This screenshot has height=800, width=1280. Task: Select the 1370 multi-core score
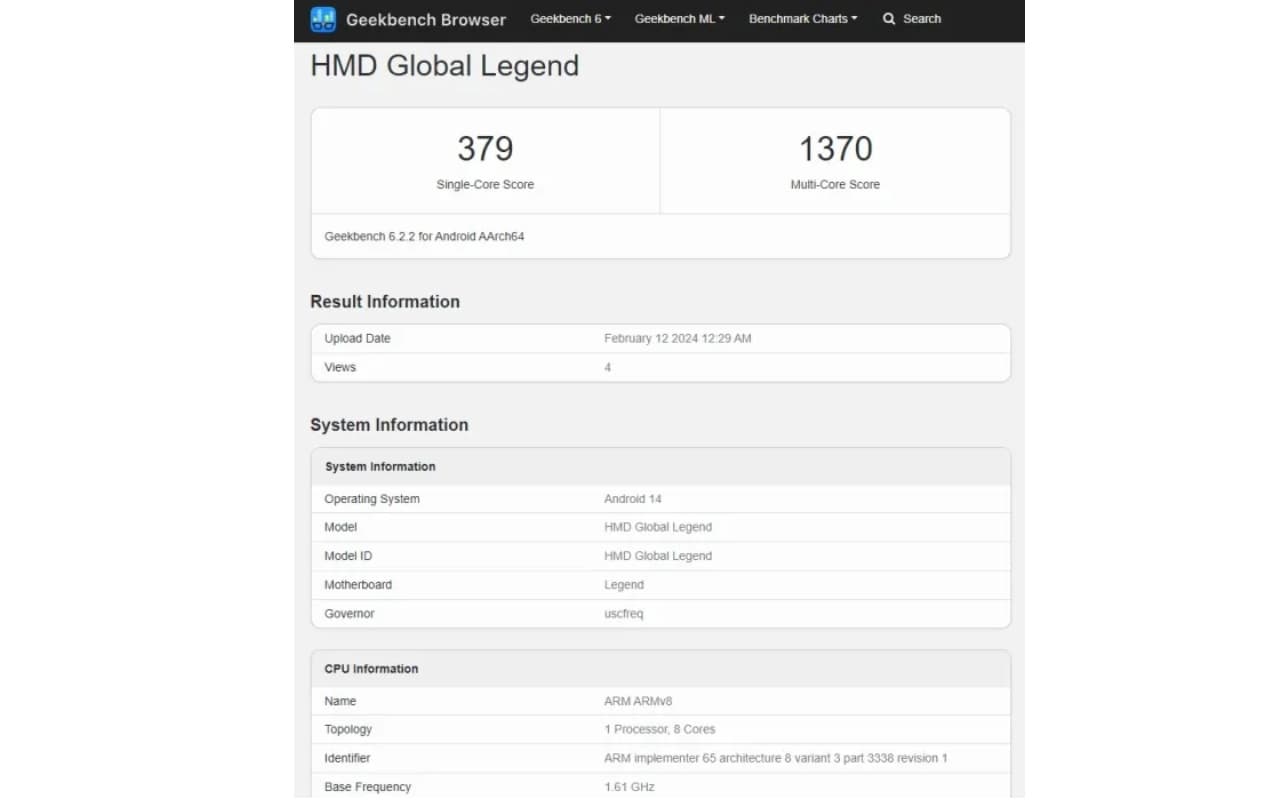tap(835, 149)
